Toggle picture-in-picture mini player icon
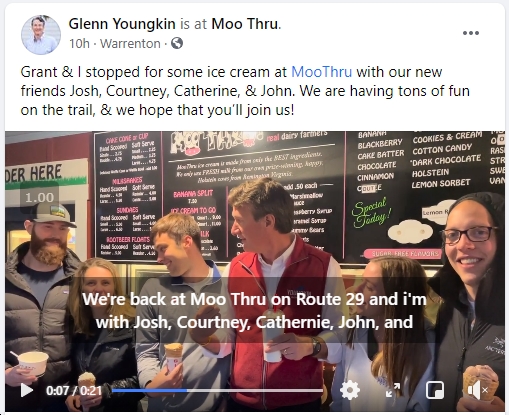Viewport: 509px width, 415px height. point(435,390)
